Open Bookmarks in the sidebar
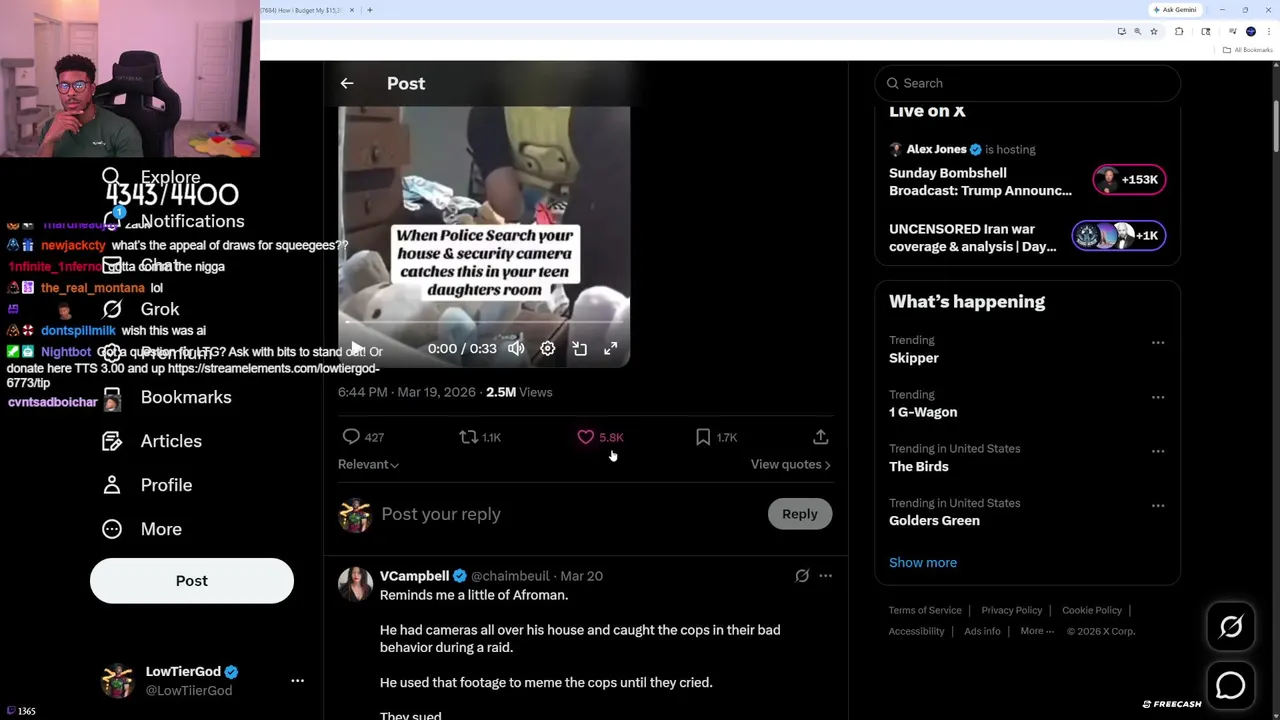Screen dimensions: 1280x720 tap(167, 397)
